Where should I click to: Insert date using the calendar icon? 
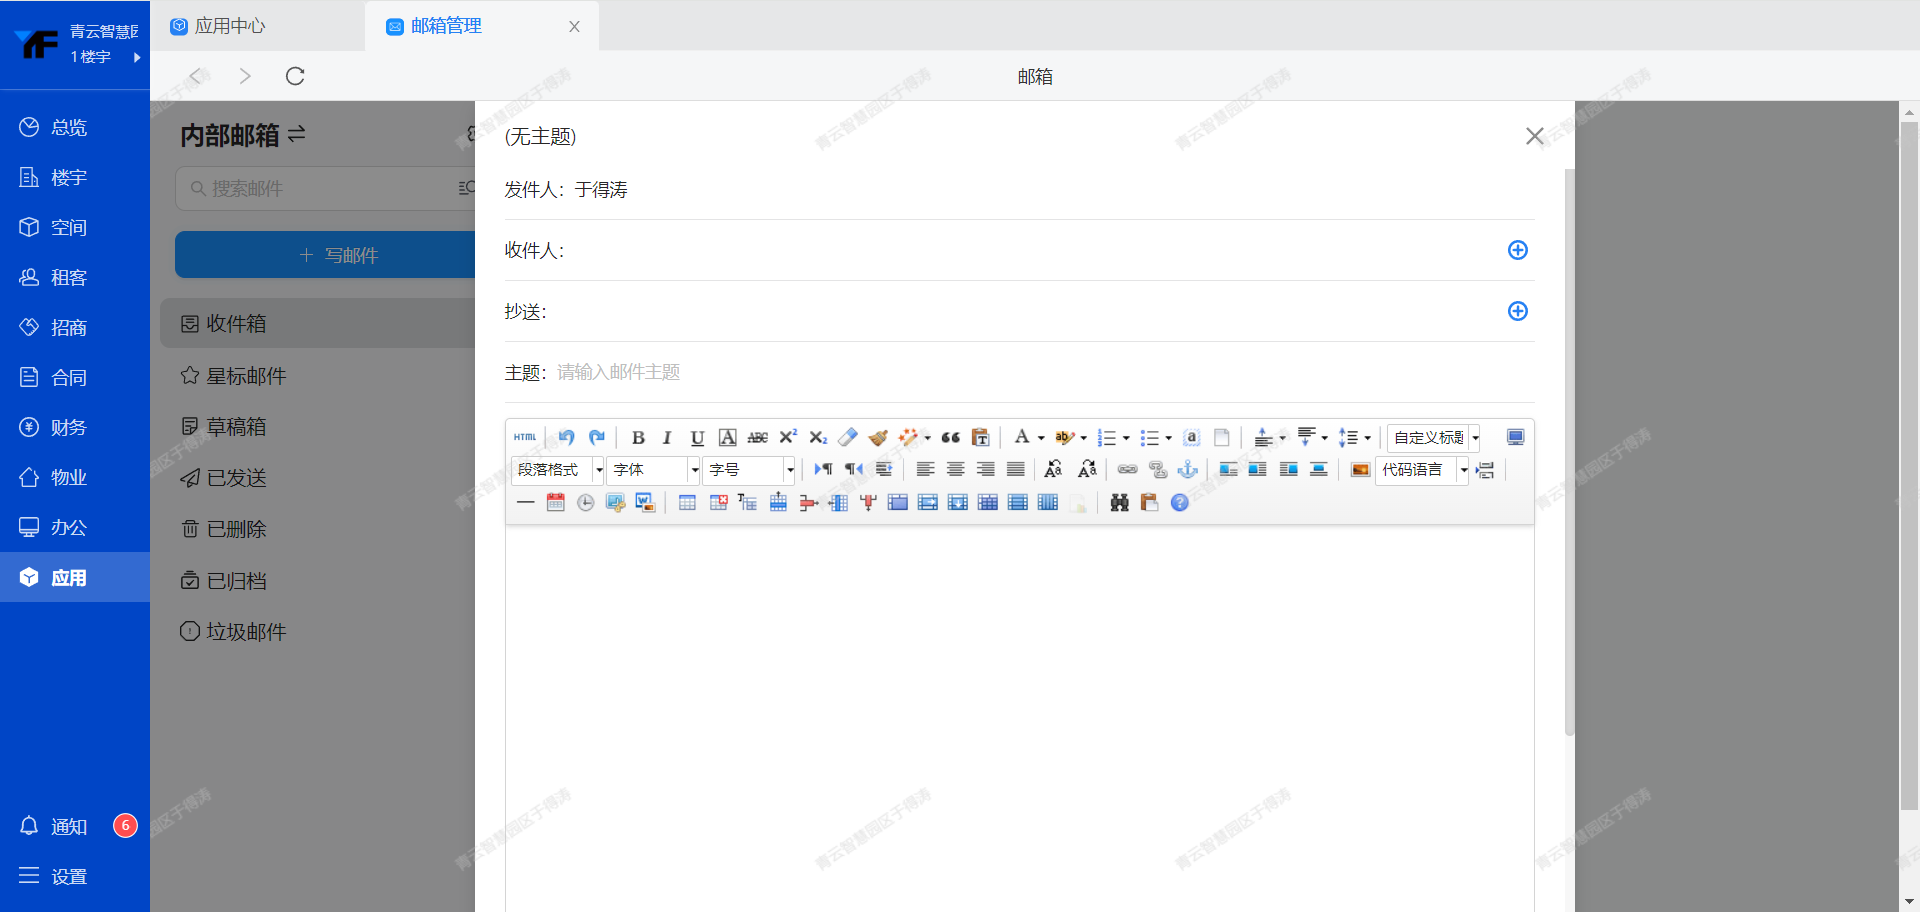(x=556, y=503)
